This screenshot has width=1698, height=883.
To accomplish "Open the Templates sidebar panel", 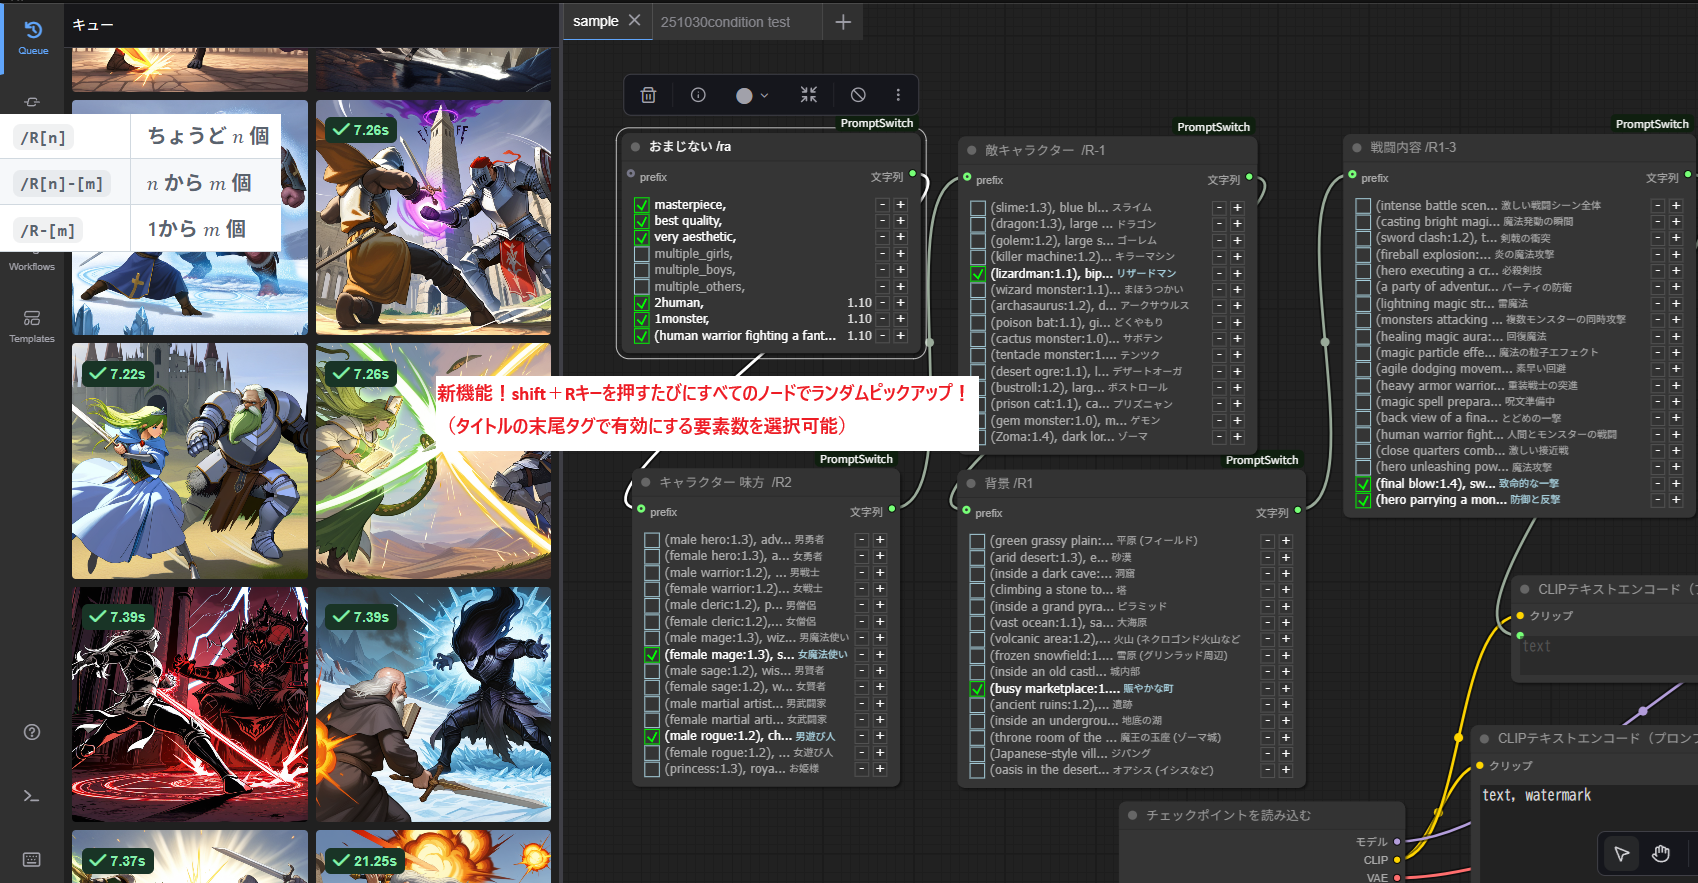I will [32, 326].
